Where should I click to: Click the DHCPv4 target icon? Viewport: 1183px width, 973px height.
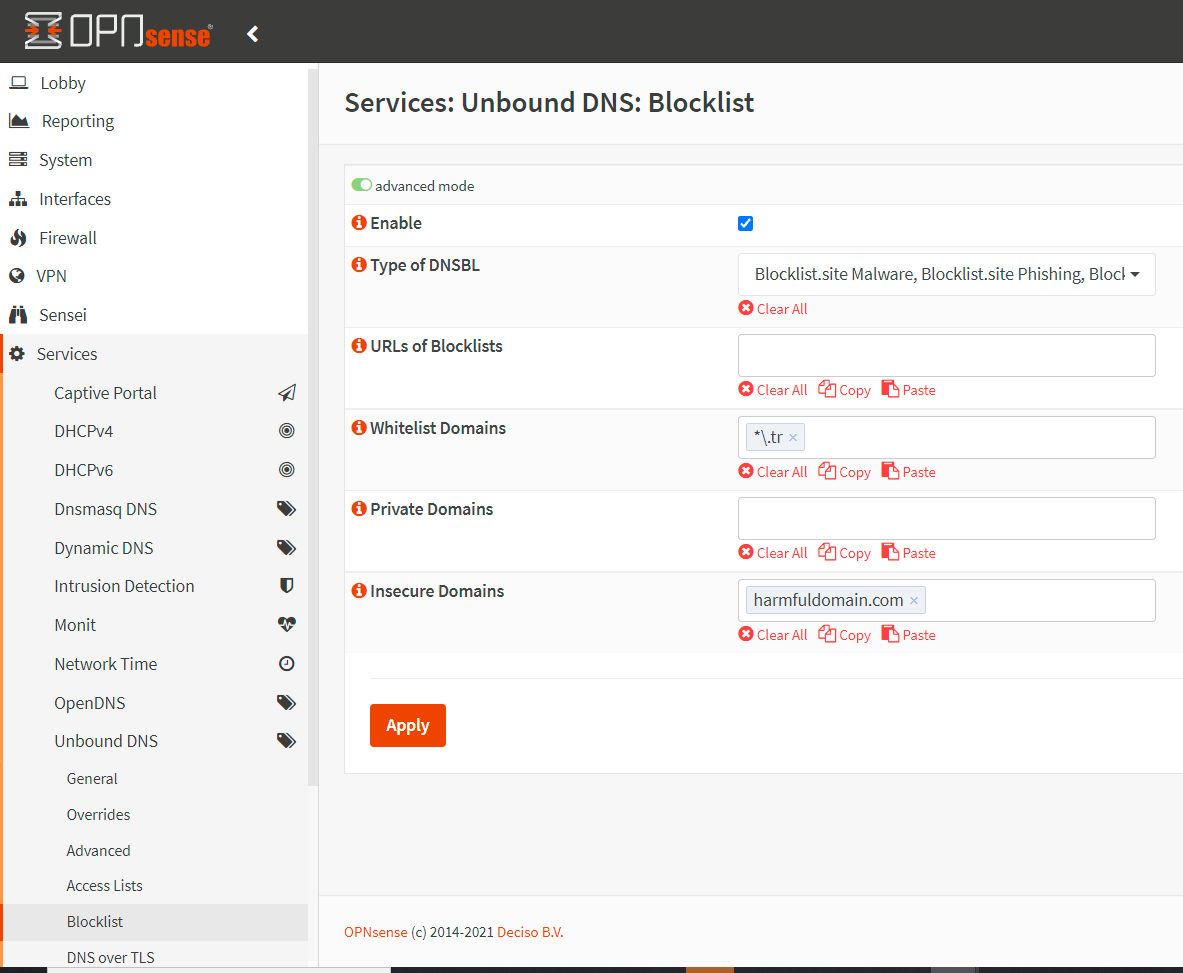(x=286, y=431)
